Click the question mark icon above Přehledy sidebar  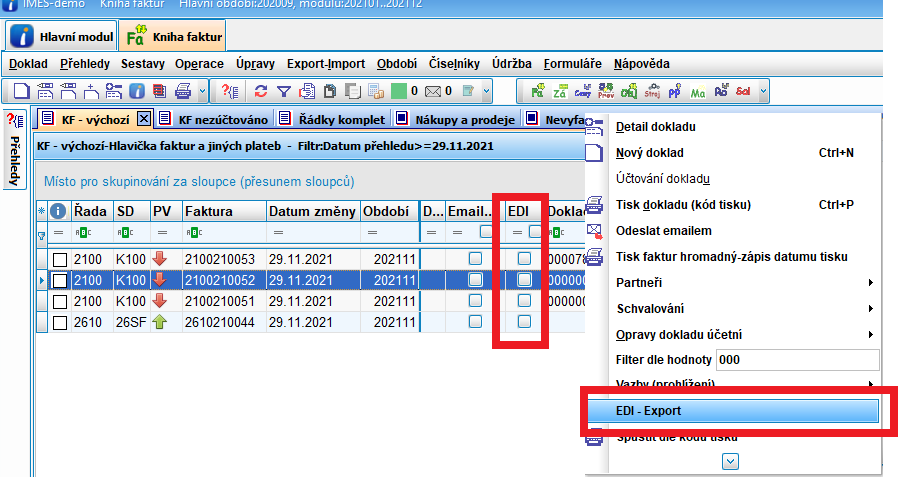coord(15,121)
